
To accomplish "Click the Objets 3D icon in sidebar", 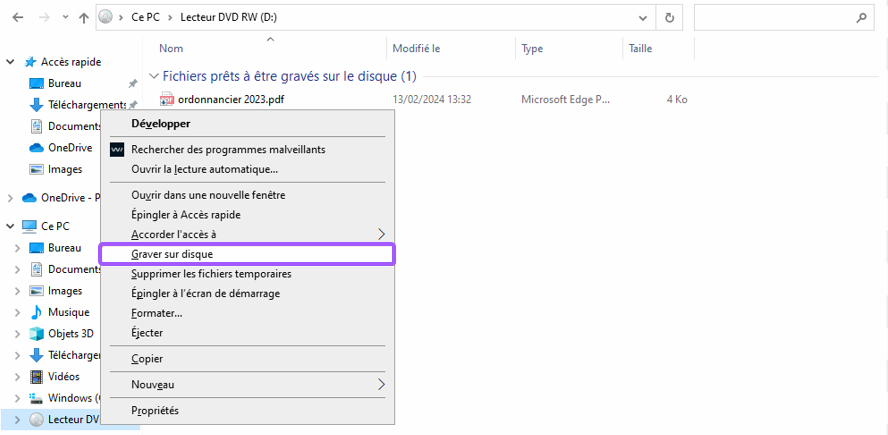I will point(37,333).
